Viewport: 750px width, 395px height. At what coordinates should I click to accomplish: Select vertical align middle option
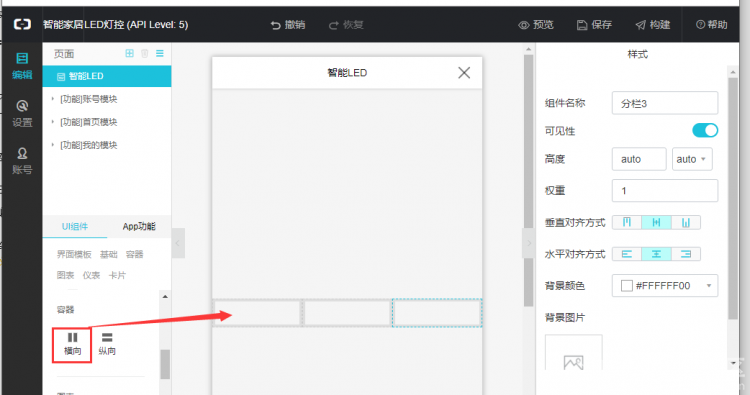click(656, 222)
